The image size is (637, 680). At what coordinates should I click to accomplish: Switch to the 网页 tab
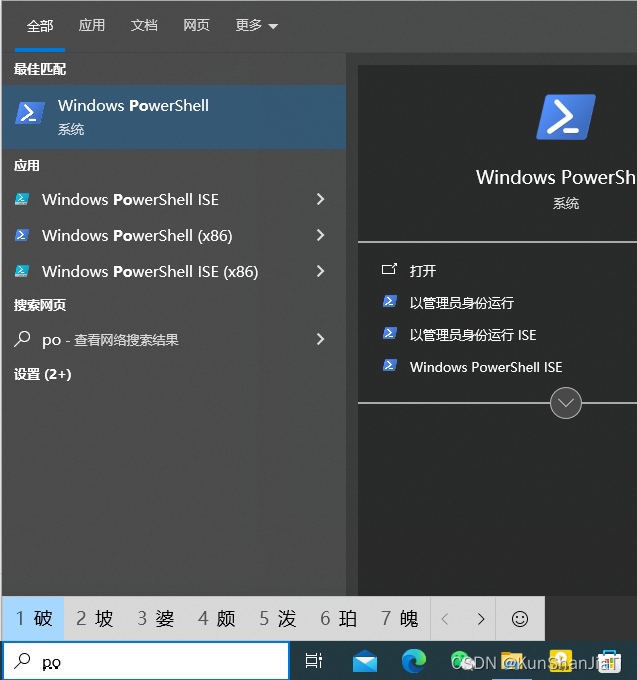click(196, 25)
